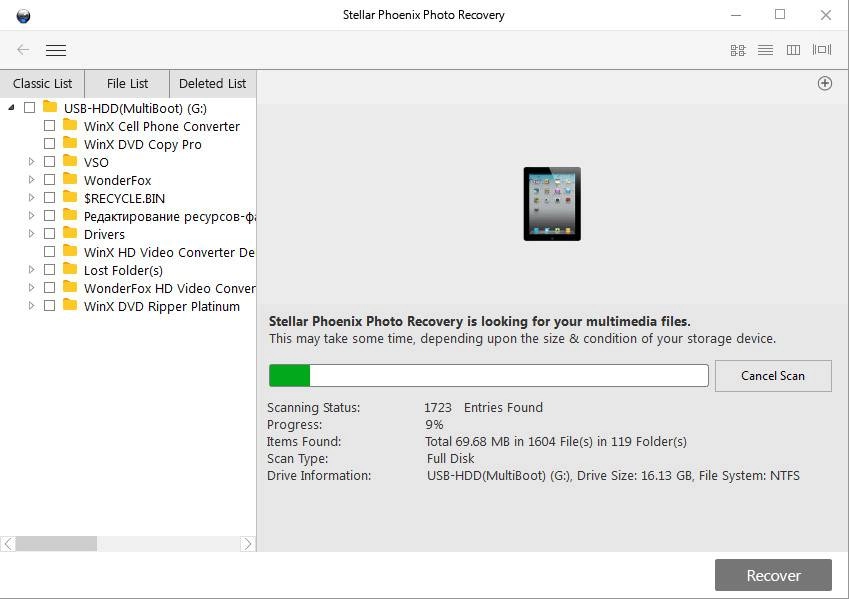Check the USB-HDD(MultiBoot) (G:) checkbox
This screenshot has width=849, height=599.
click(x=30, y=107)
